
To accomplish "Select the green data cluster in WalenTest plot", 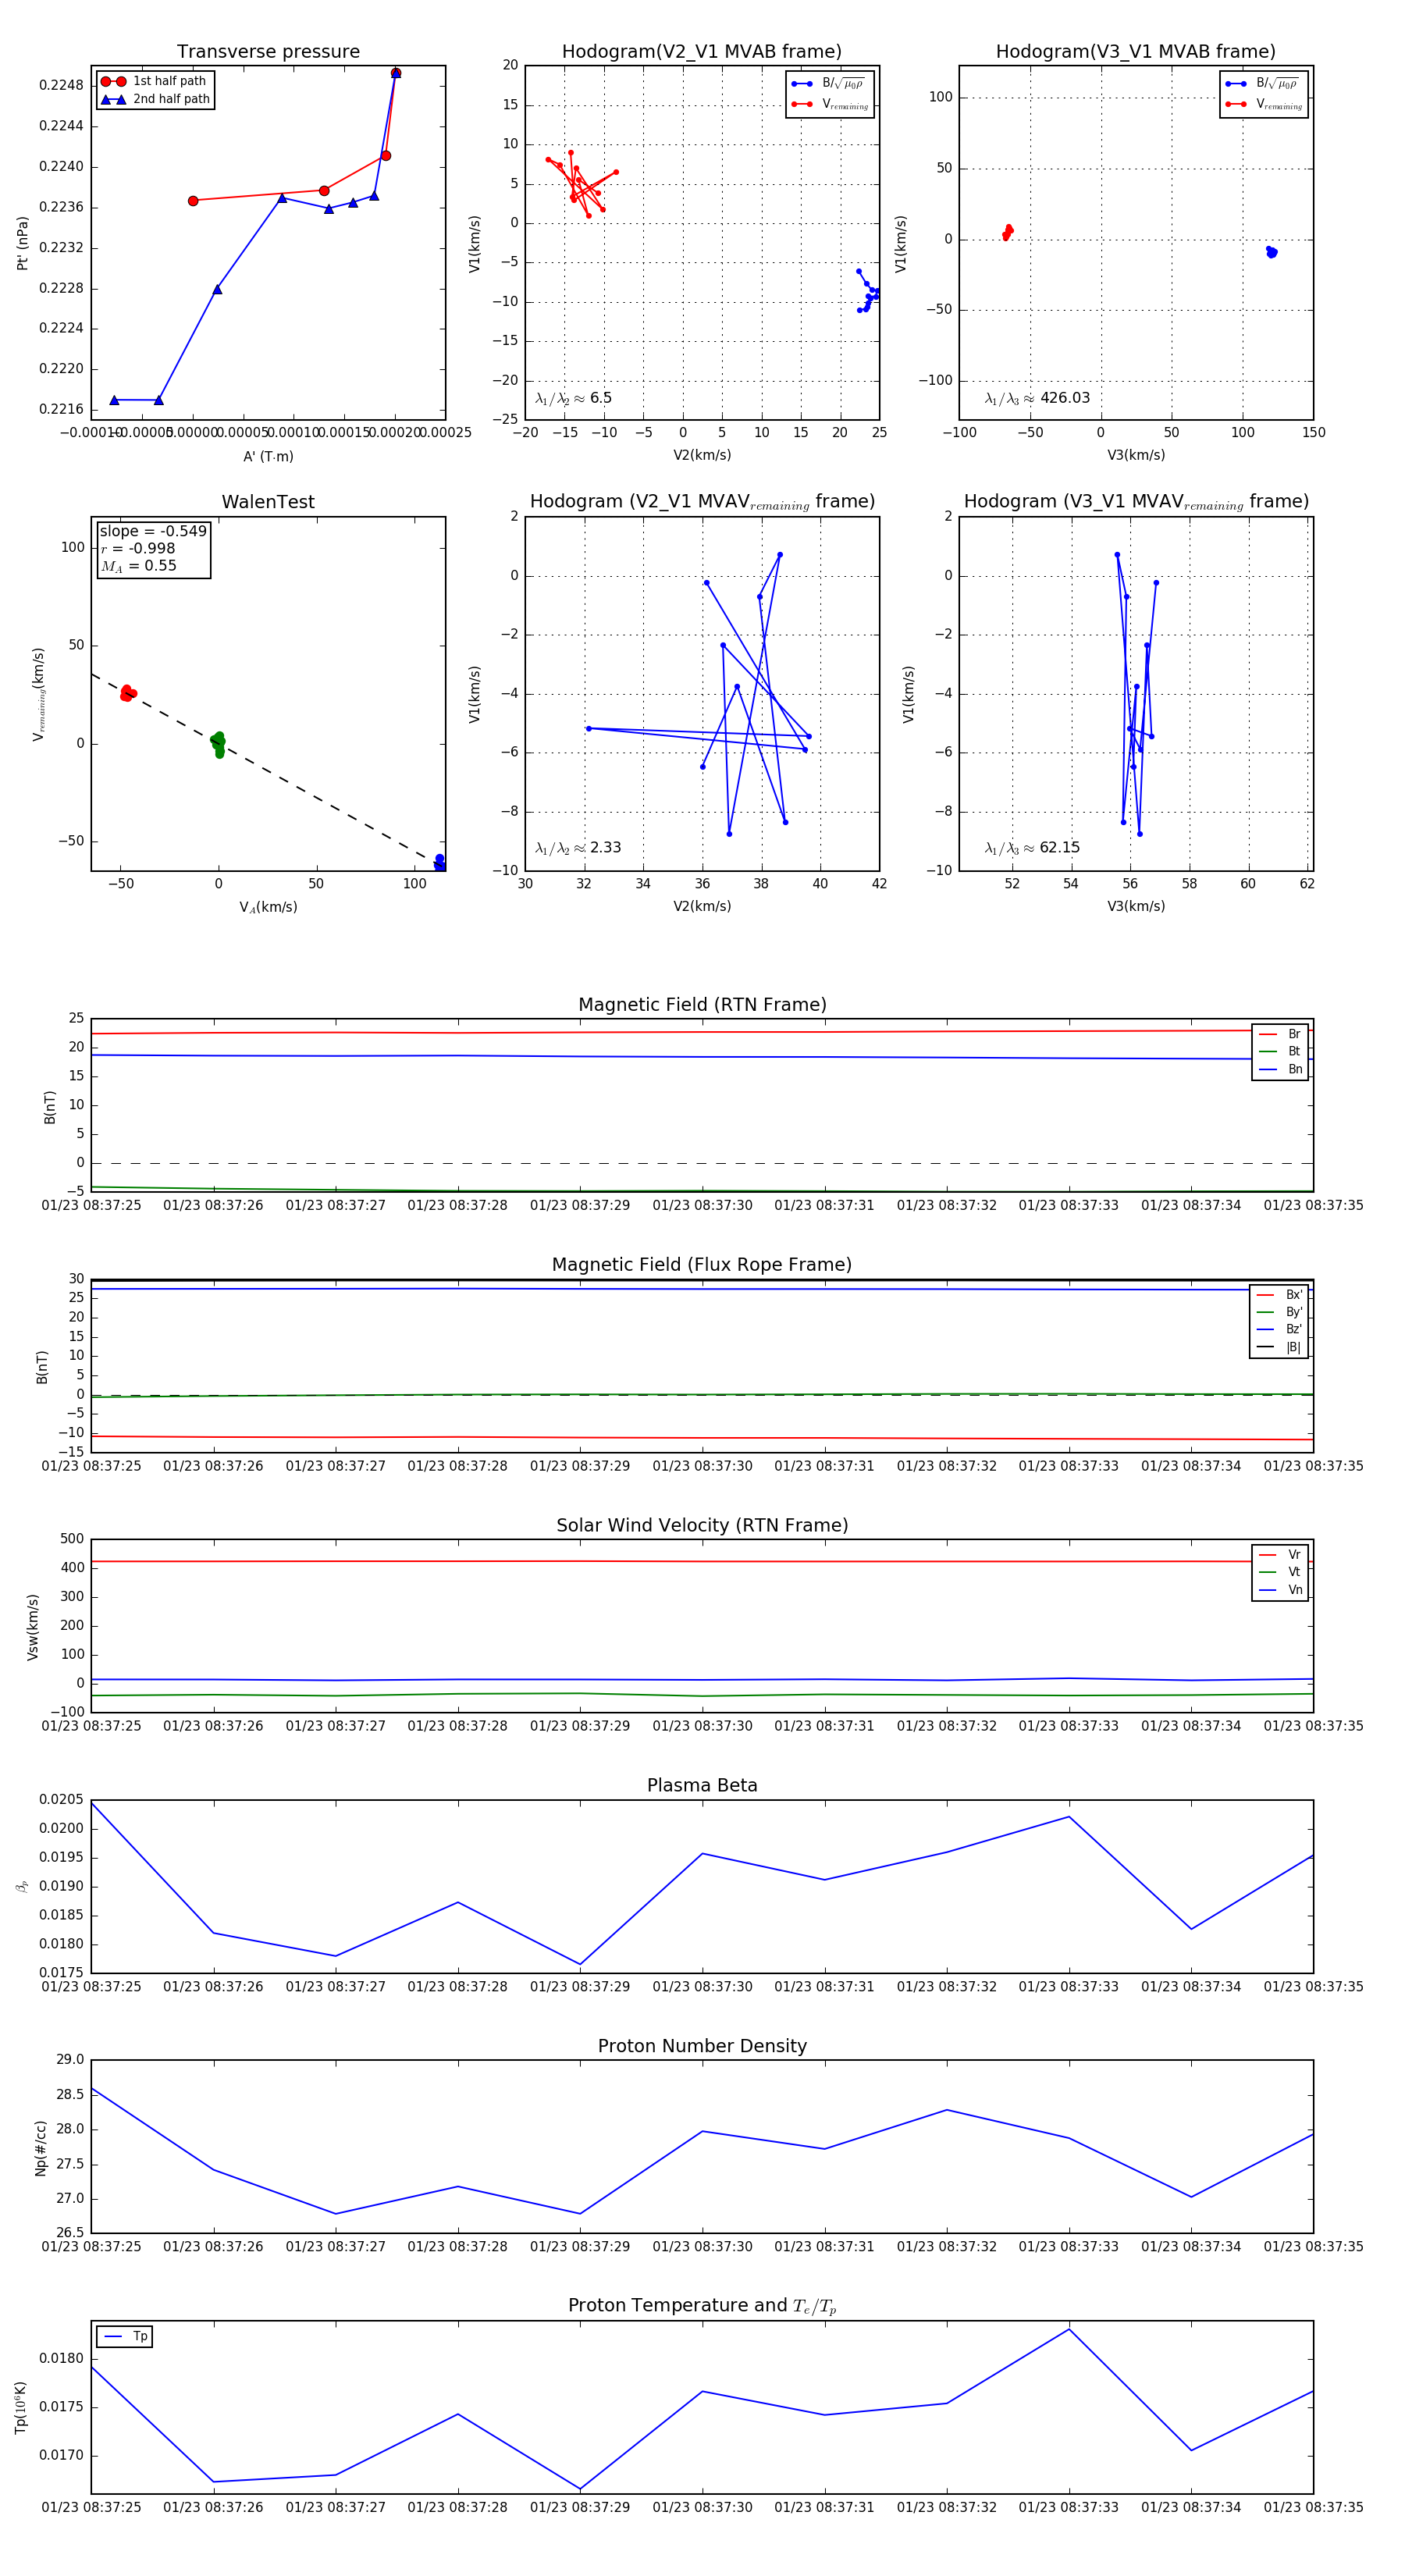I will tap(218, 743).
